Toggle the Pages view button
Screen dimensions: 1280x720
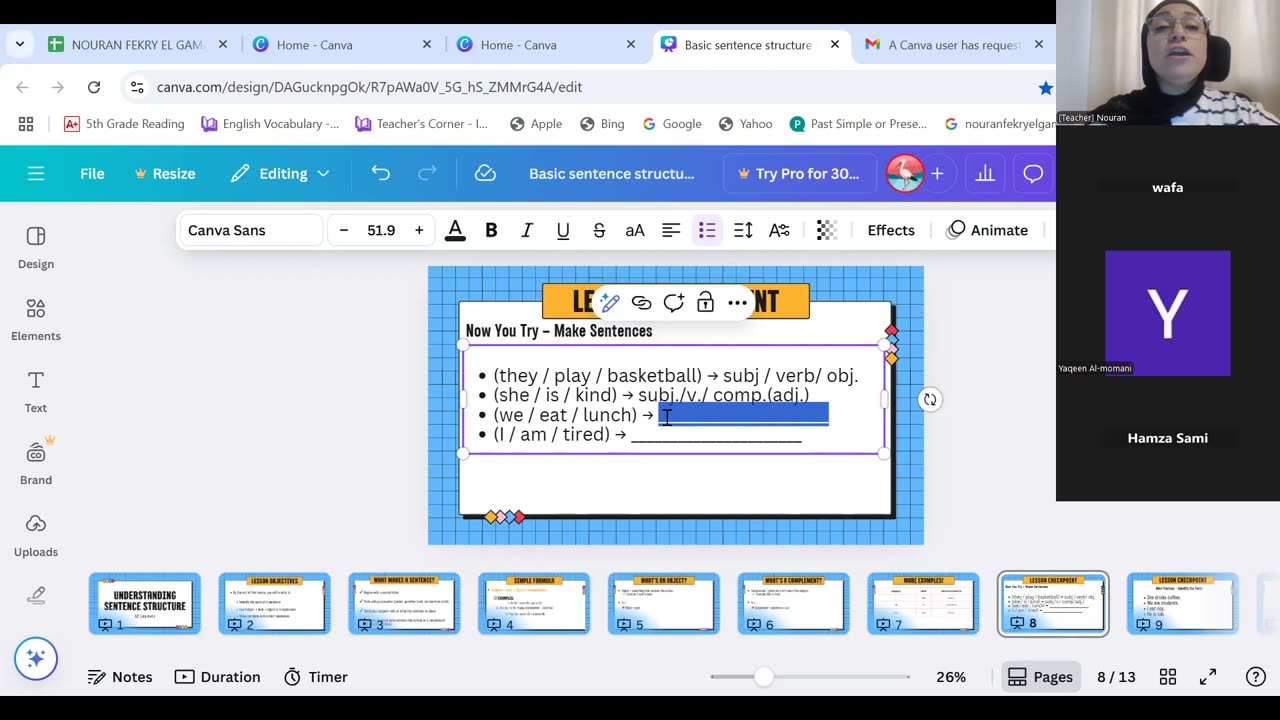[x=1040, y=677]
